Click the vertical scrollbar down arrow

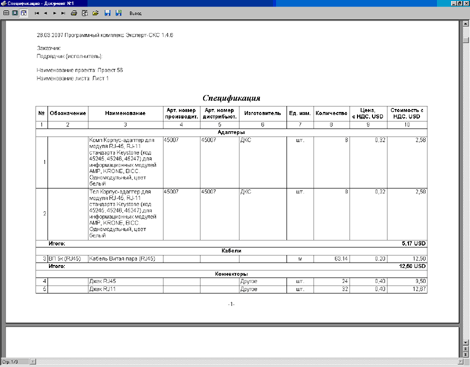466,342
